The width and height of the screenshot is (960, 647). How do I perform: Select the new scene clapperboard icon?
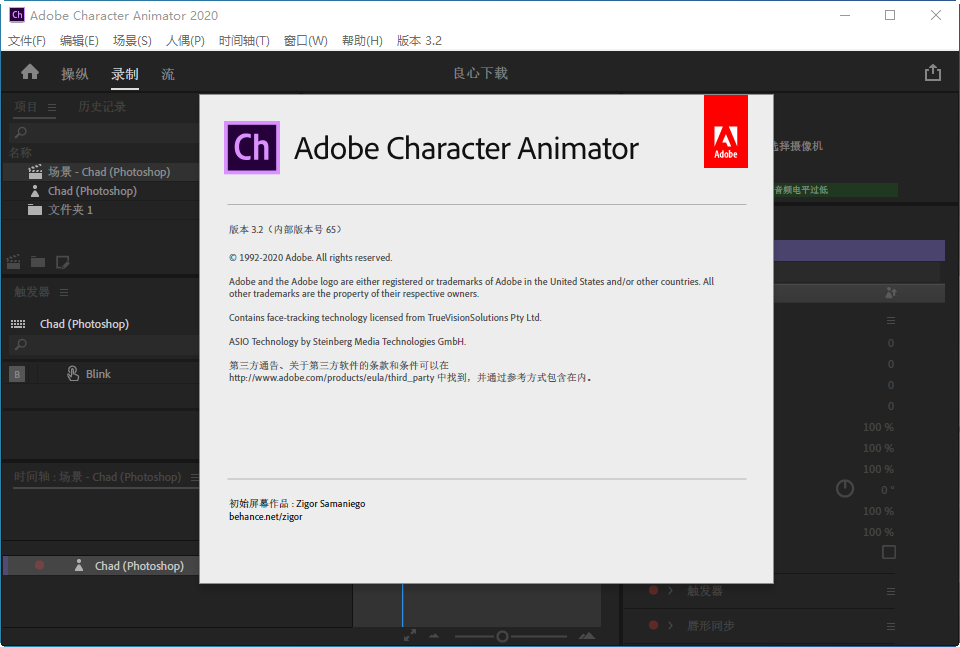pyautogui.click(x=14, y=262)
